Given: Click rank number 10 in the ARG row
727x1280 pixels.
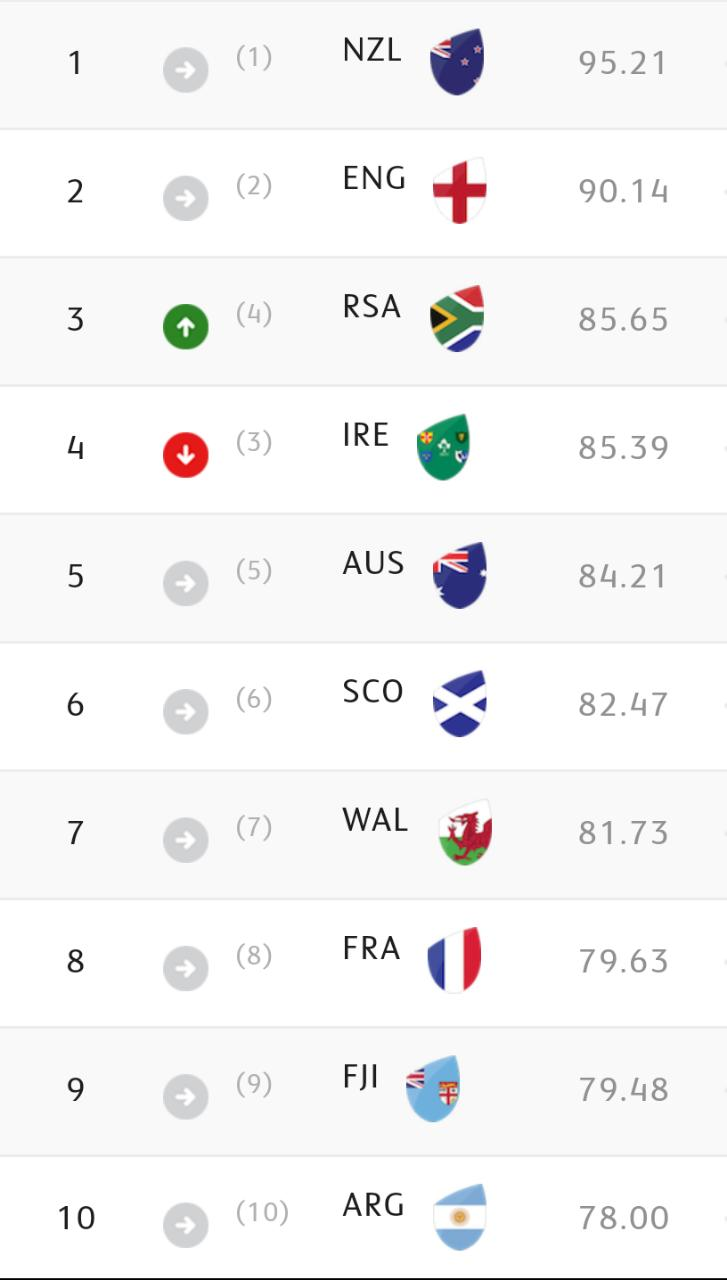Looking at the screenshot, I should tap(76, 1217).
